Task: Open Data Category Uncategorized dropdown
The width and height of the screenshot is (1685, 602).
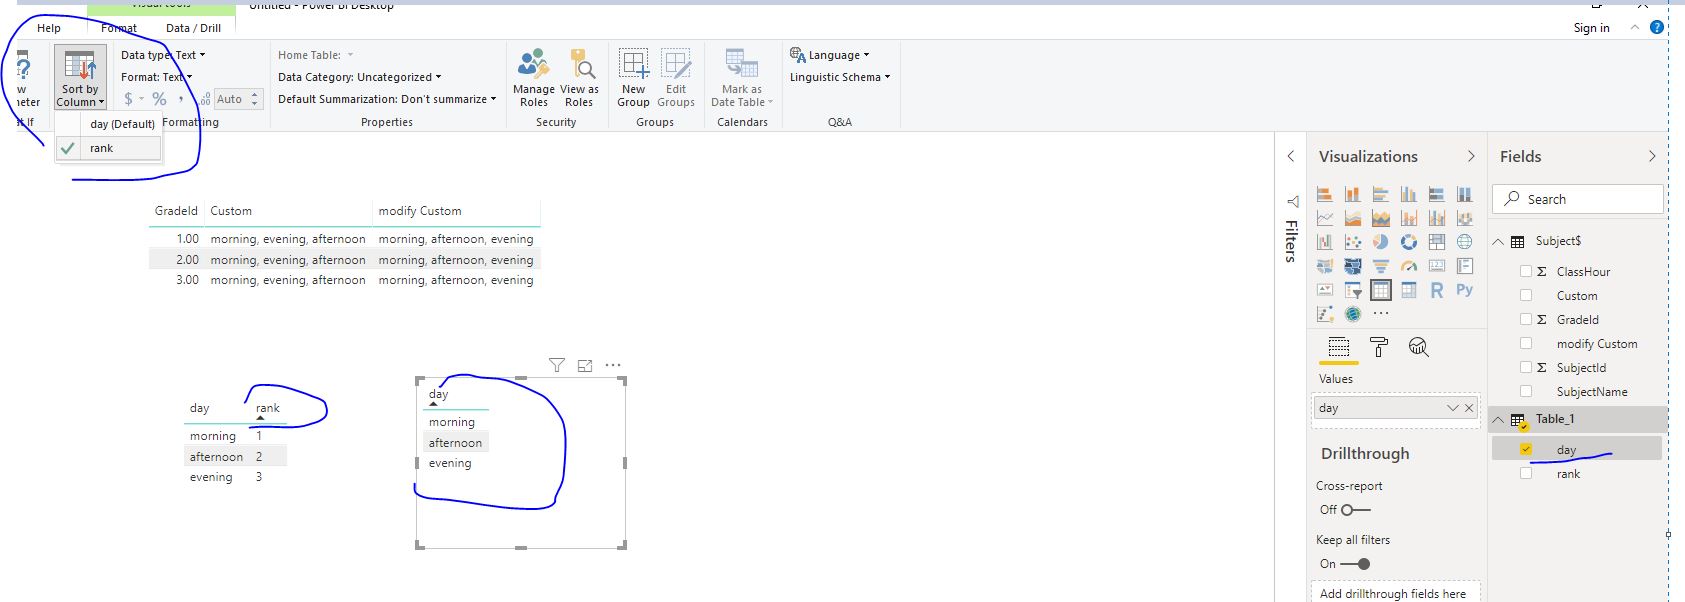Action: pyautogui.click(x=359, y=77)
